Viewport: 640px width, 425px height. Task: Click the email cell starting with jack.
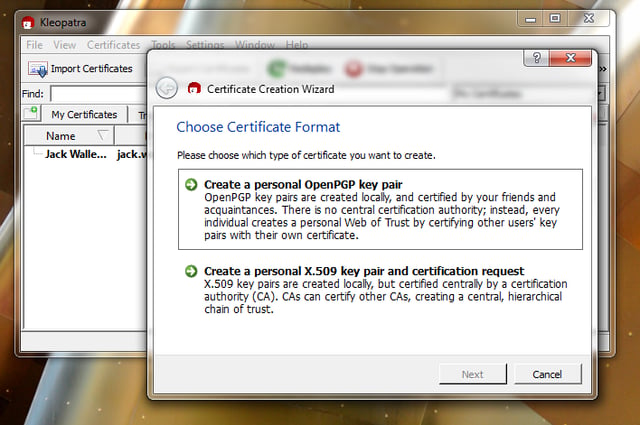coord(131,154)
